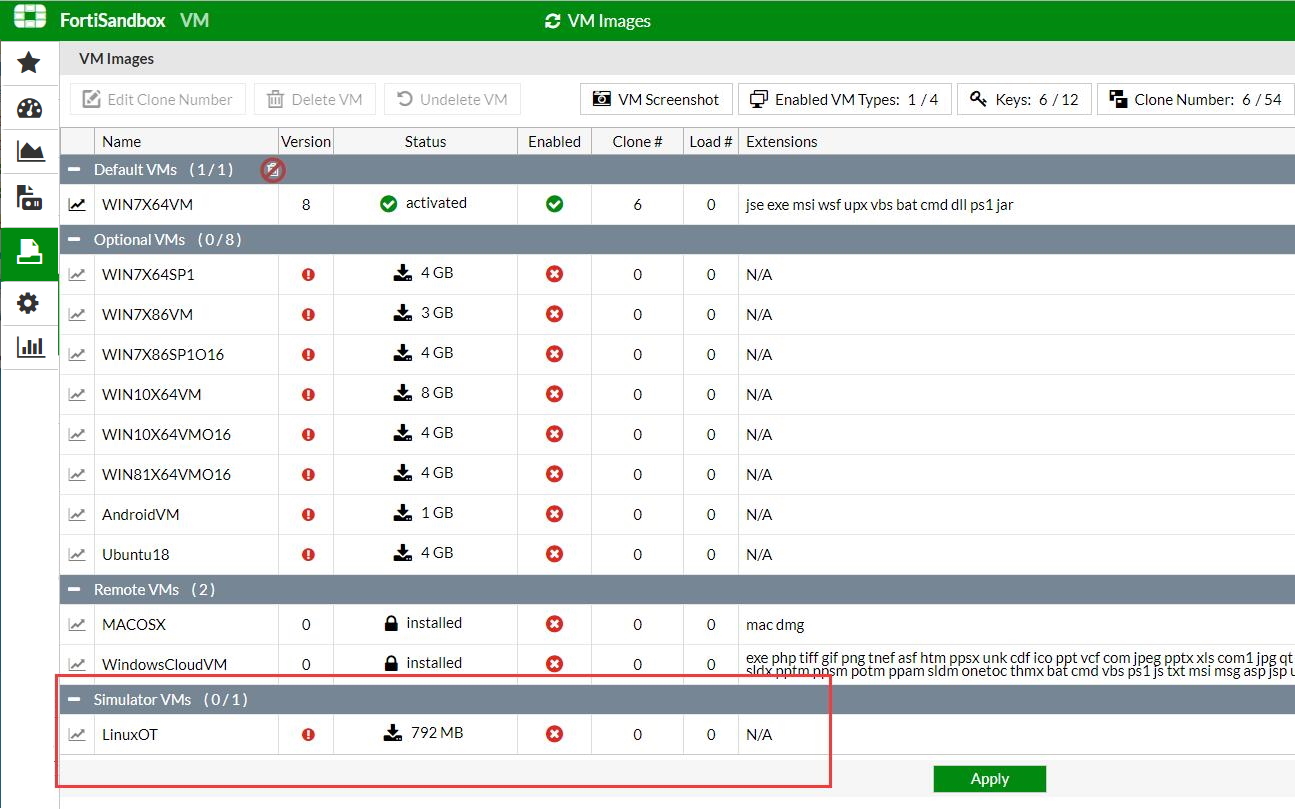1295x809 pixels.
Task: Collapse the Simulator VMs group
Action: coord(74,700)
